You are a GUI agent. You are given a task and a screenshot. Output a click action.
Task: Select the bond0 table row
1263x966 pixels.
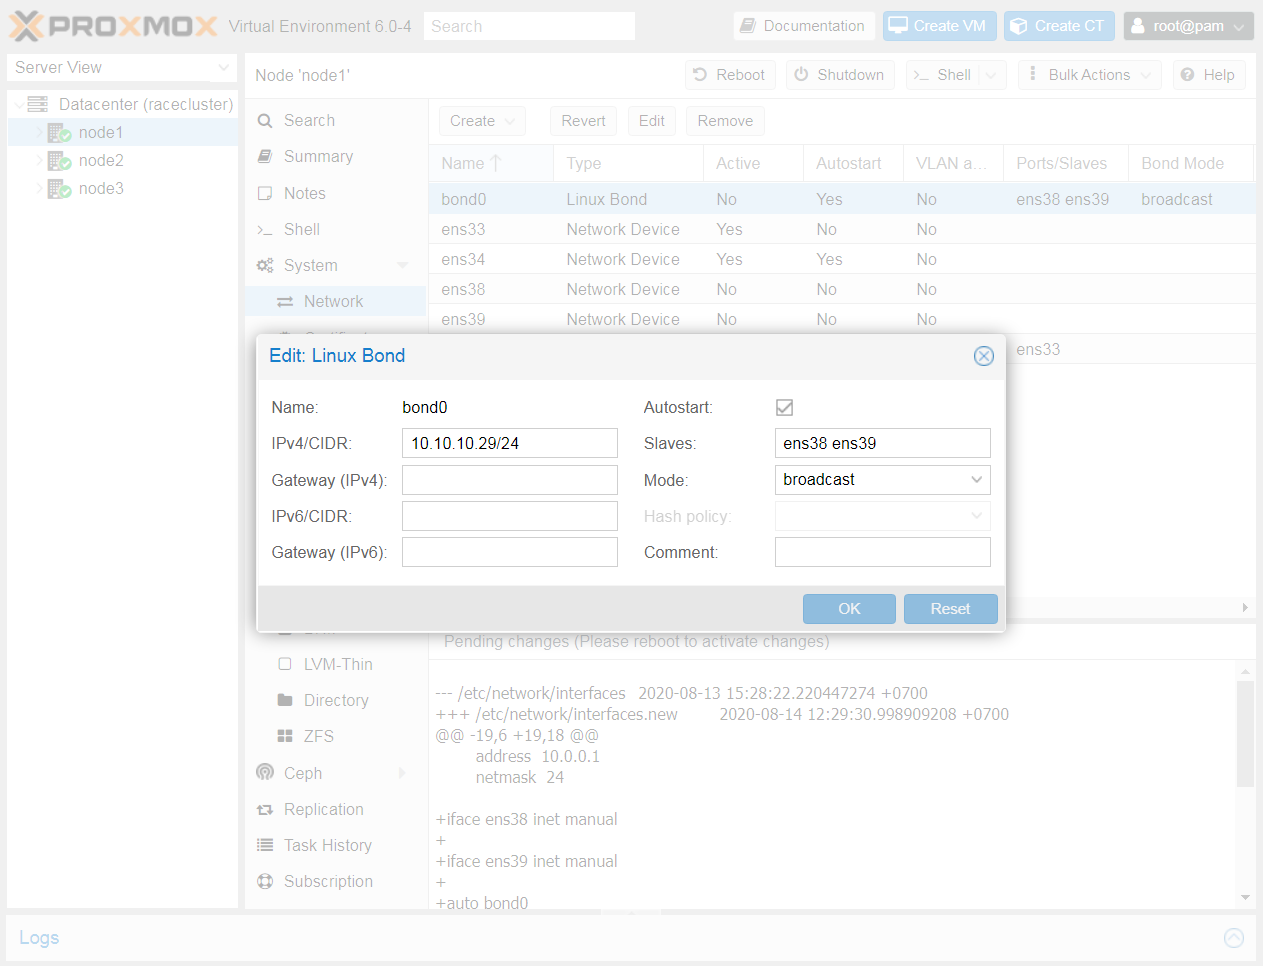(842, 199)
